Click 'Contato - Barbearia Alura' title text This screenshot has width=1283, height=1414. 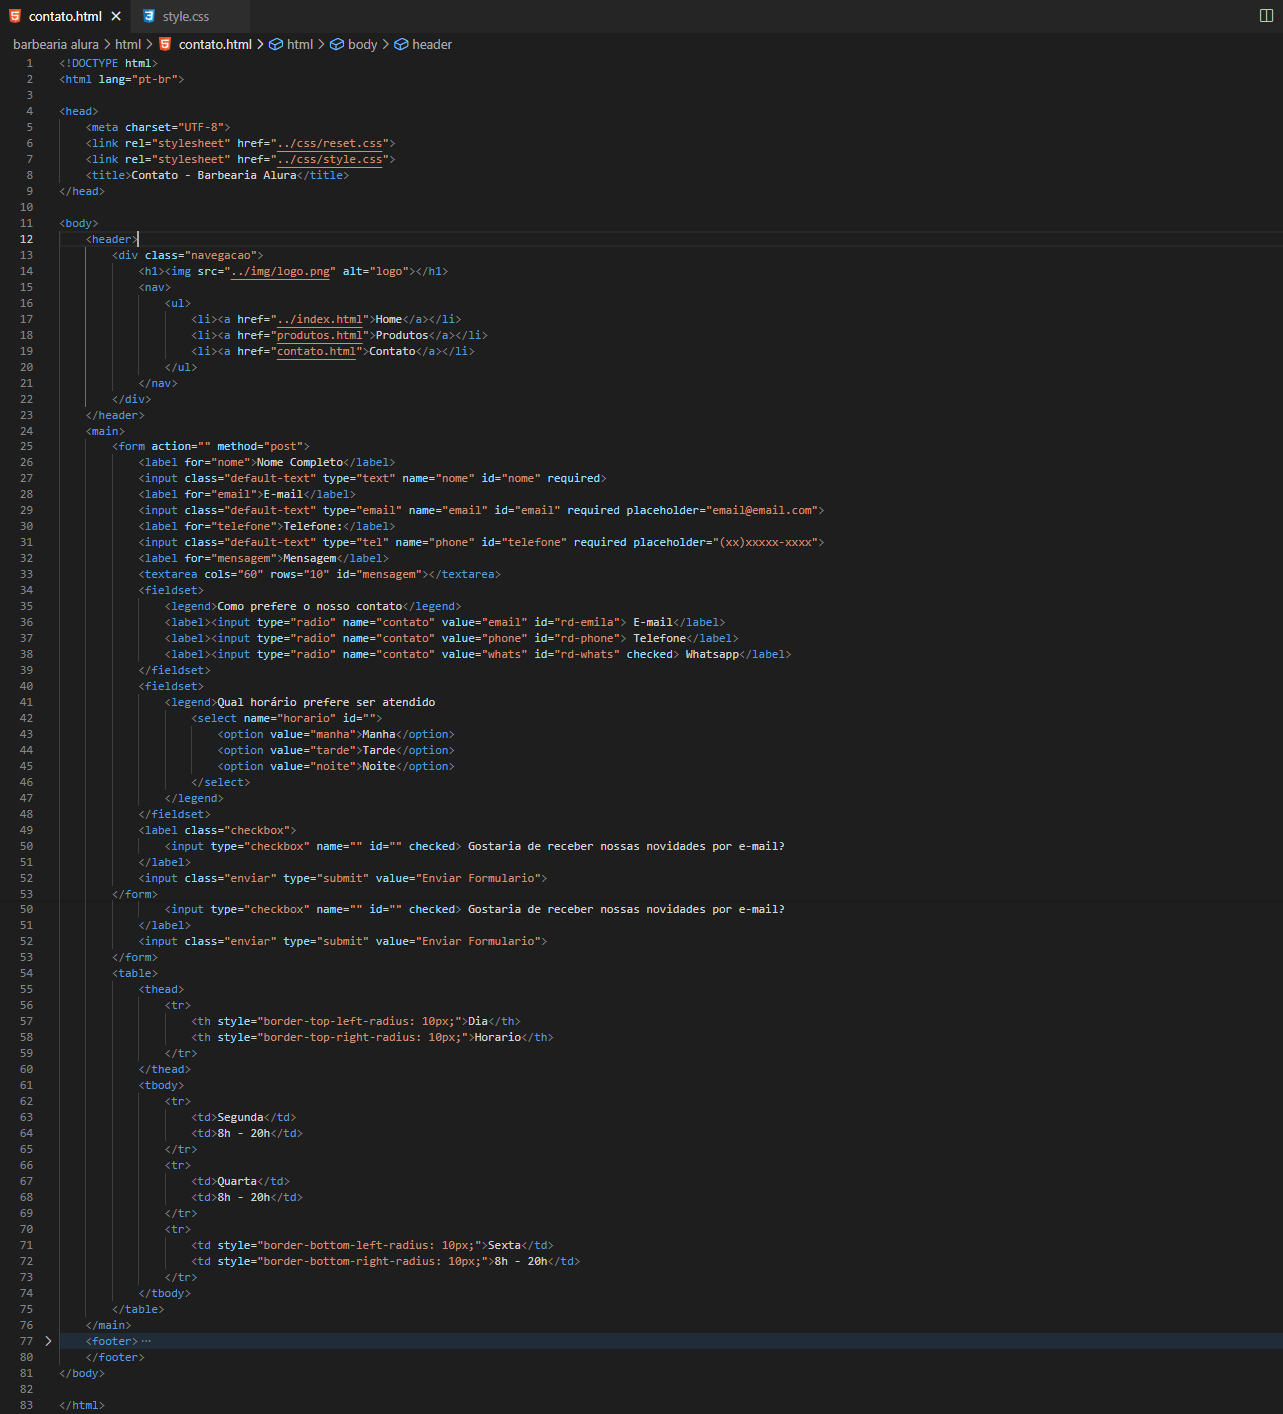click(214, 175)
